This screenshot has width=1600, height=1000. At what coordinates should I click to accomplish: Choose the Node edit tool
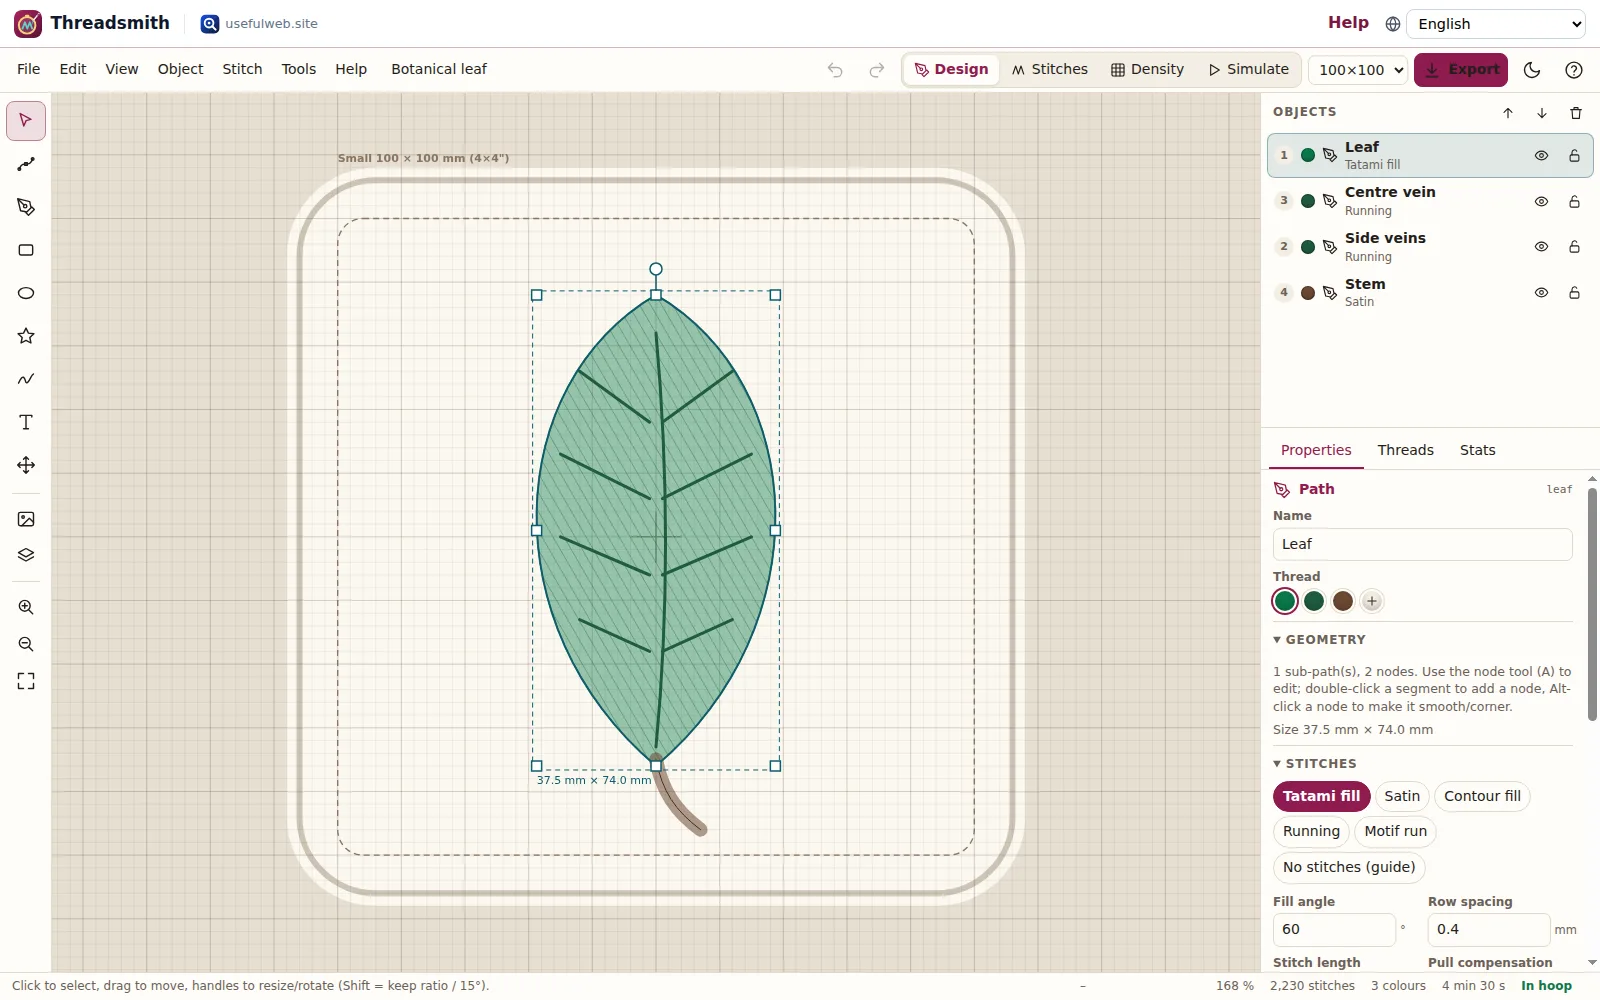[26, 164]
